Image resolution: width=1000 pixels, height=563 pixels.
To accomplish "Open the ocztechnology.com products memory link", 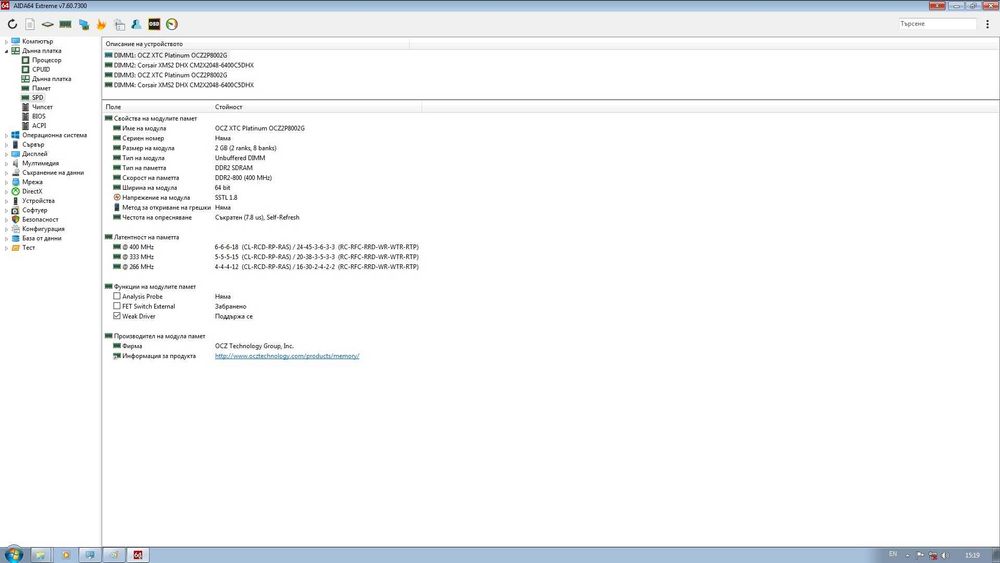I will 287,356.
